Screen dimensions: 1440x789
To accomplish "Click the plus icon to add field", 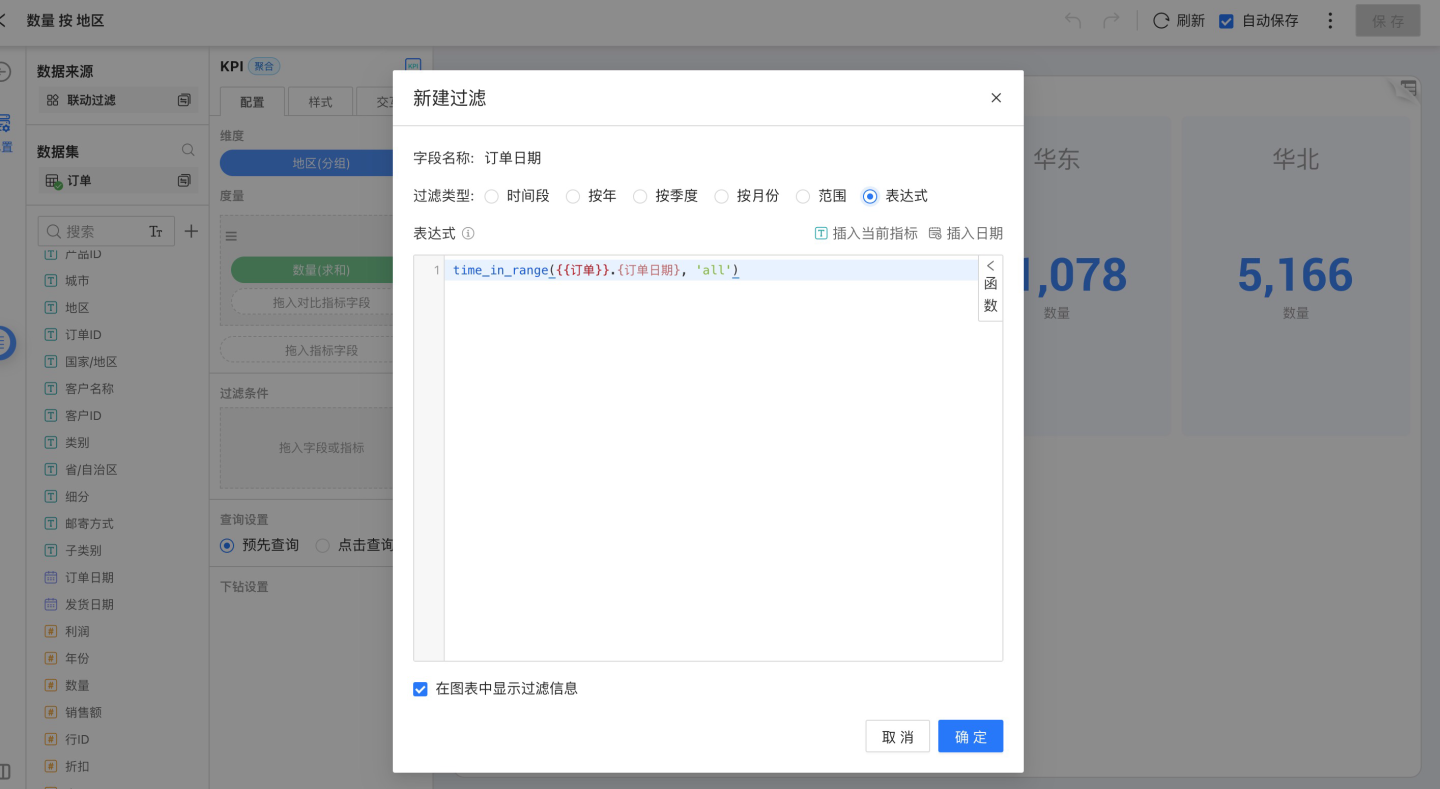I will click(191, 232).
